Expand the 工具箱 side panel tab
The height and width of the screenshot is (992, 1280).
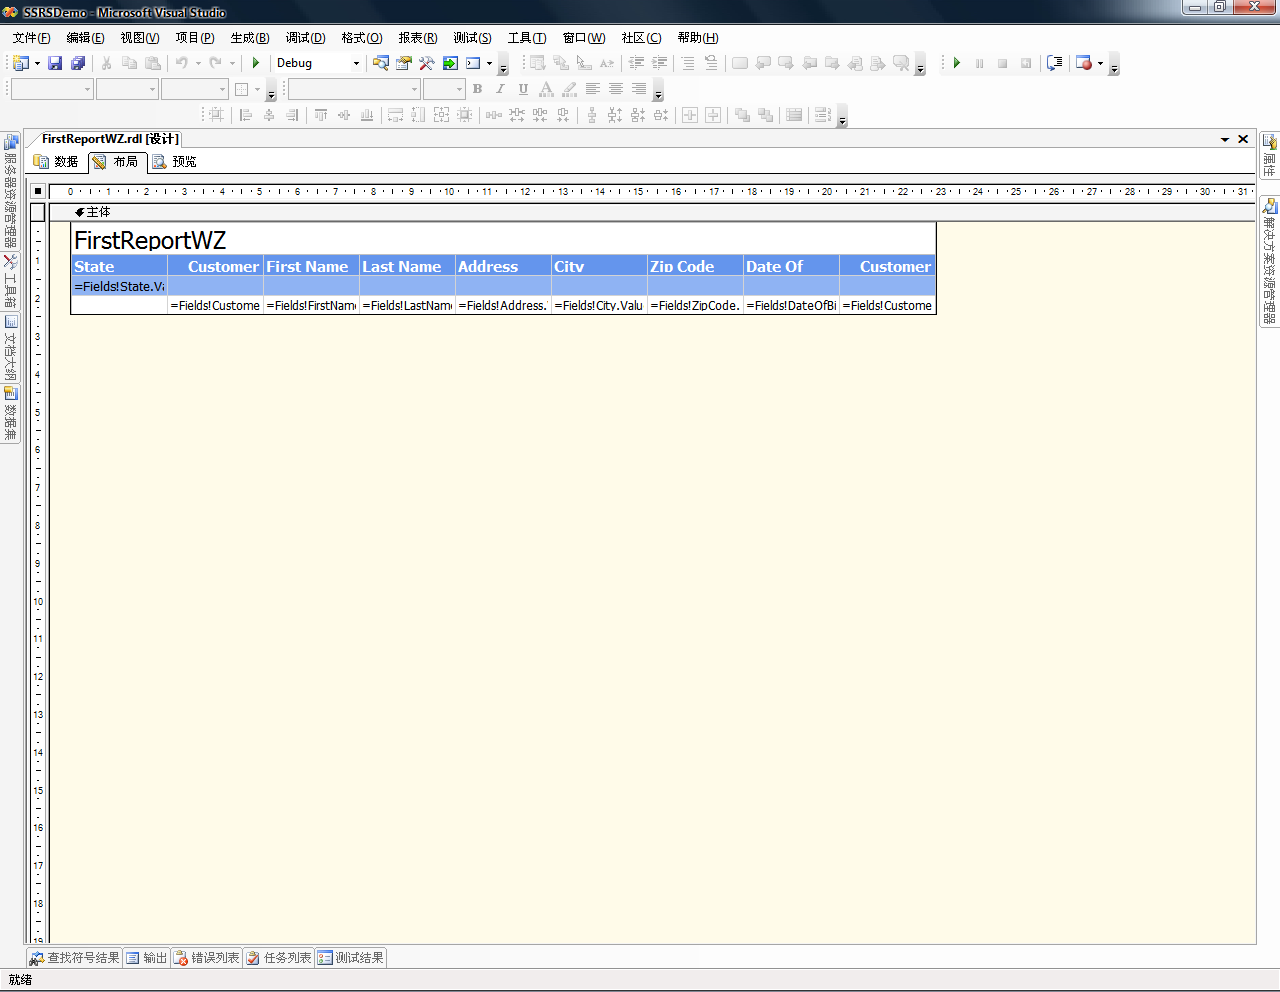[x=10, y=282]
